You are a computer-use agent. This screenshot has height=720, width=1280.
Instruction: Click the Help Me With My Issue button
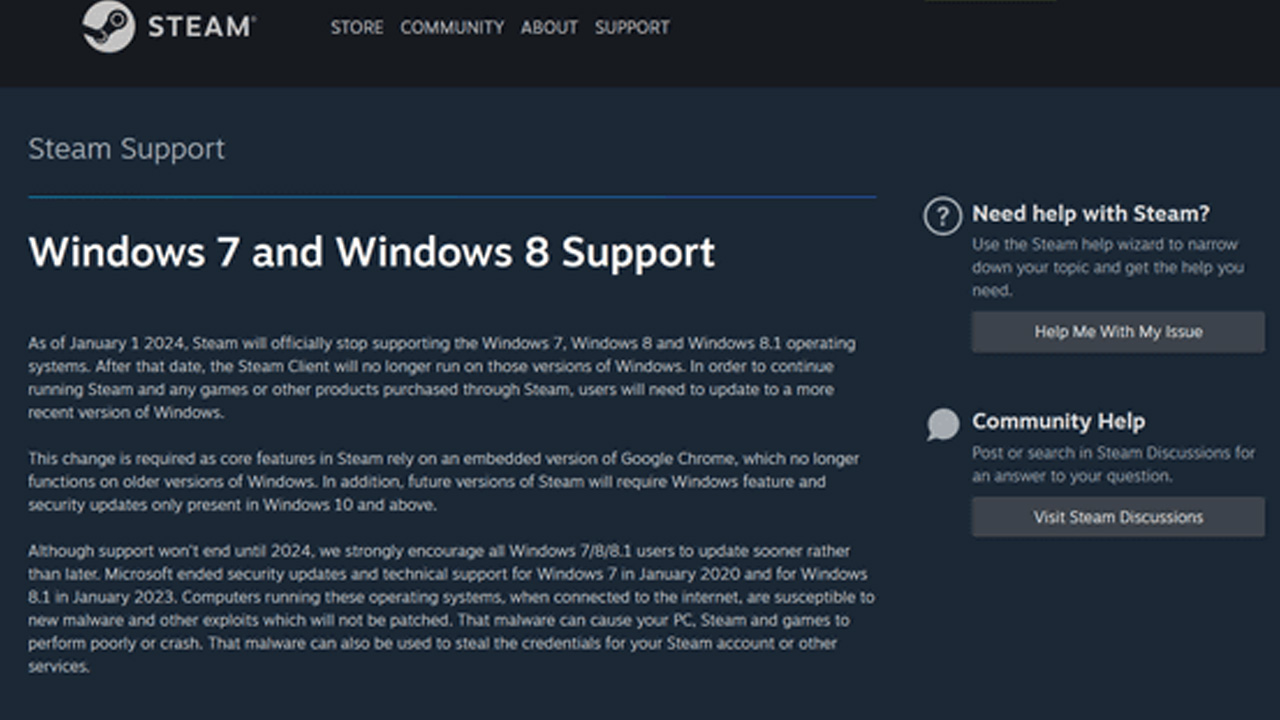(1118, 332)
